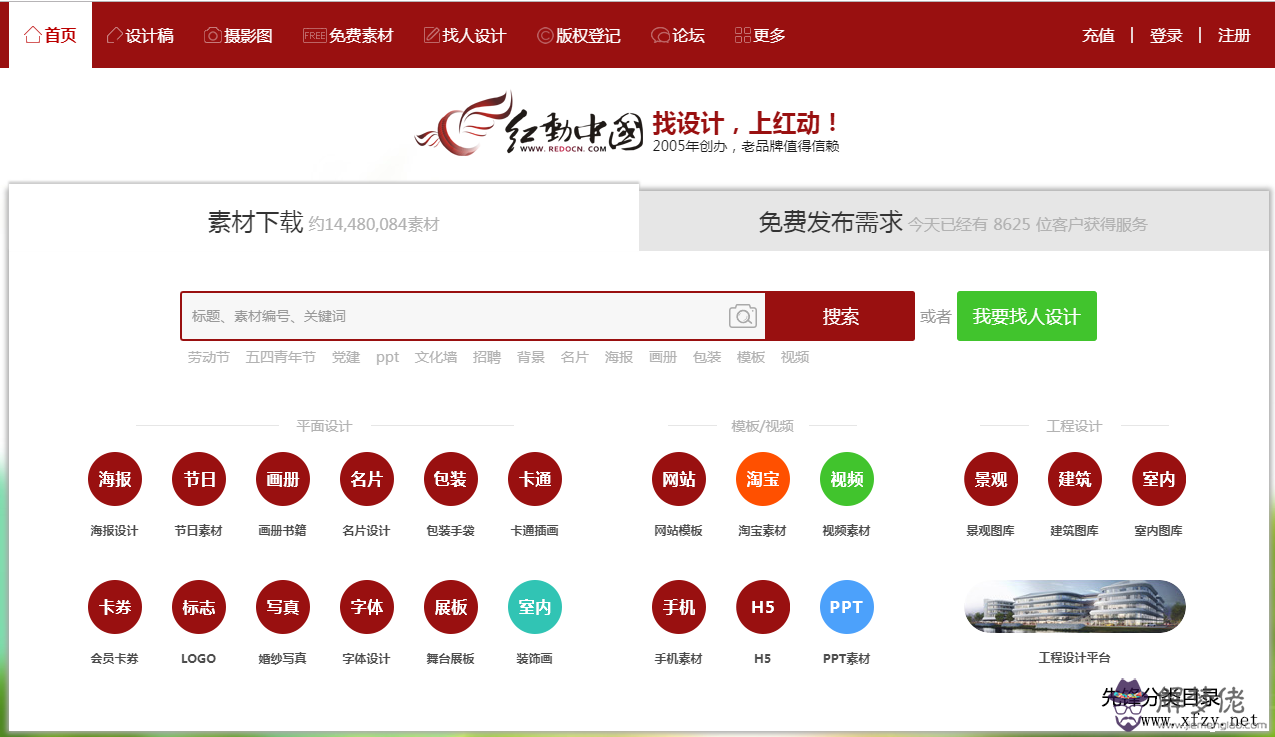Open the 工程设计平台 building thumbnail
The image size is (1275, 737).
pyautogui.click(x=1075, y=606)
